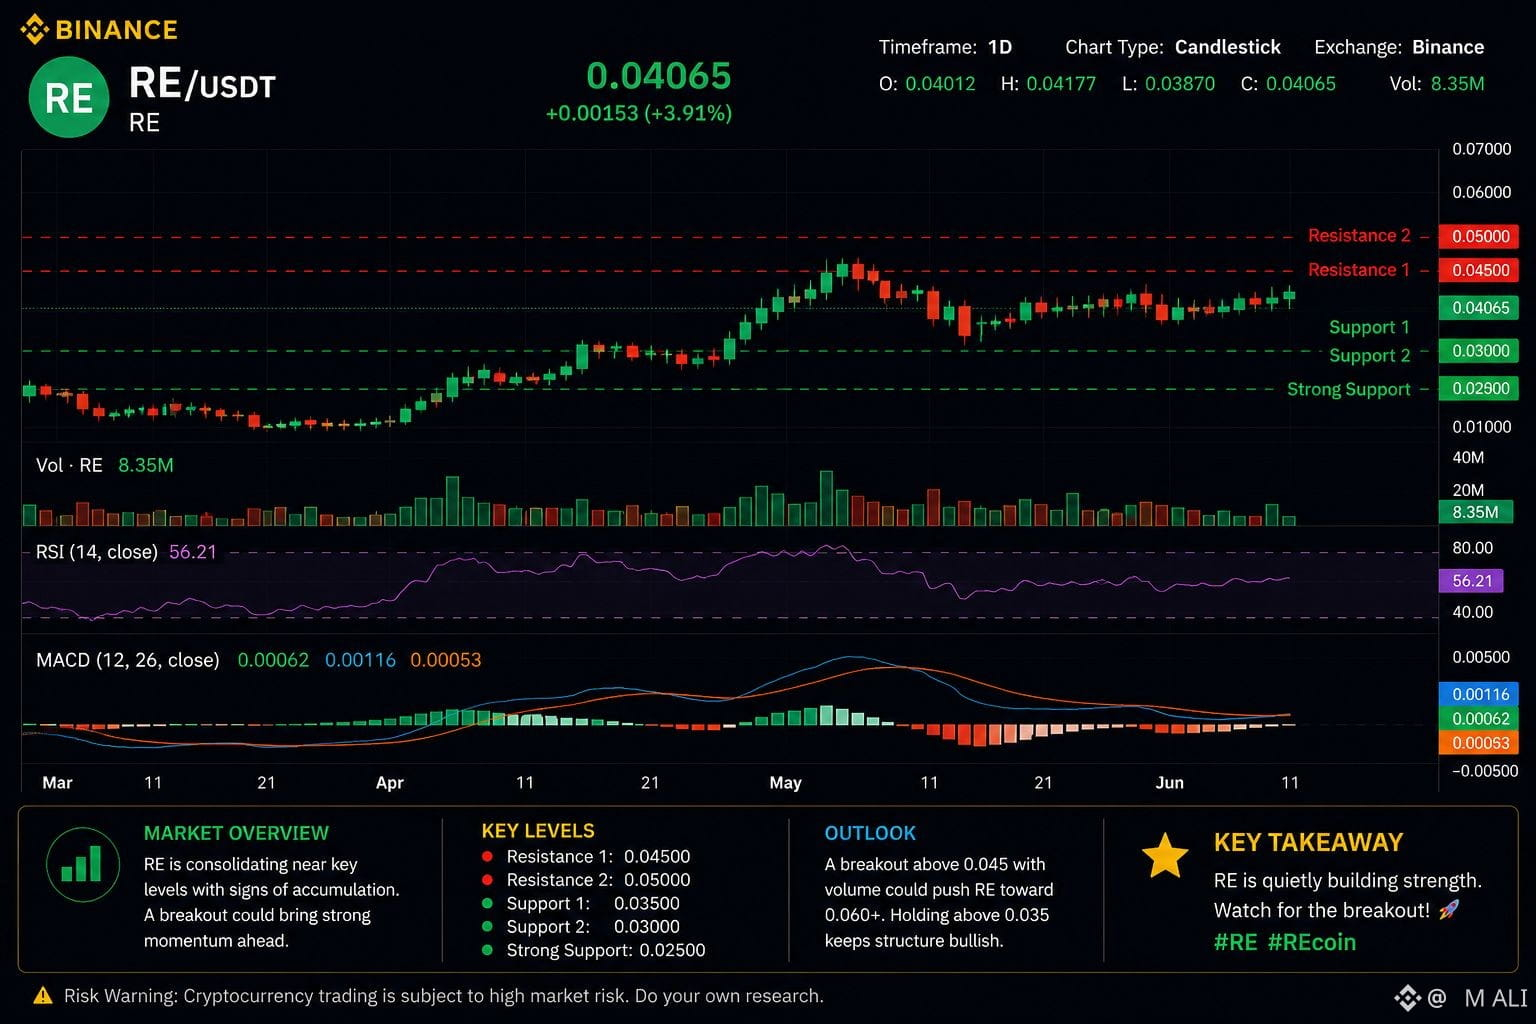Click the small Binance logo beside M ALI
Image resolution: width=1536 pixels, height=1024 pixels.
point(1408,997)
